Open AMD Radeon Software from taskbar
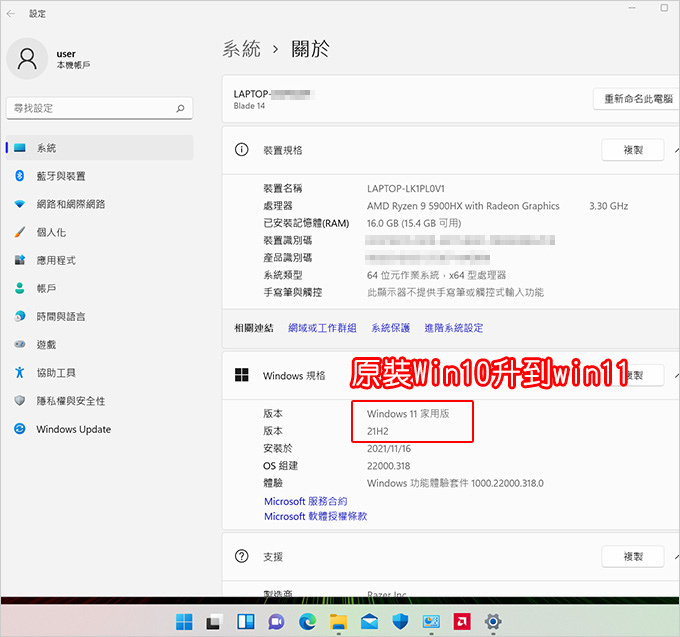 pyautogui.click(x=462, y=622)
